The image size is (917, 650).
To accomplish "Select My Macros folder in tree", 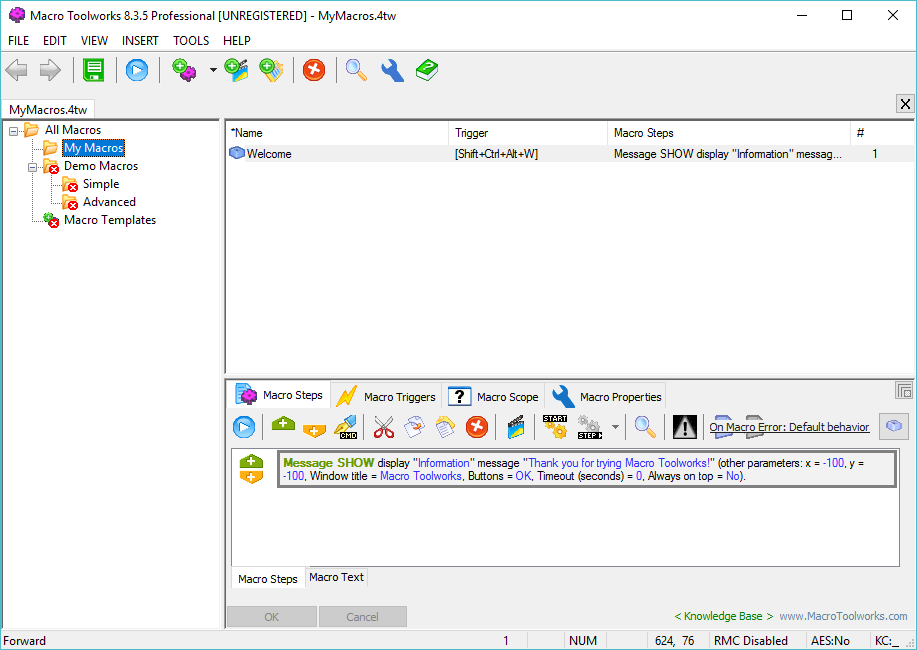I will (x=94, y=148).
